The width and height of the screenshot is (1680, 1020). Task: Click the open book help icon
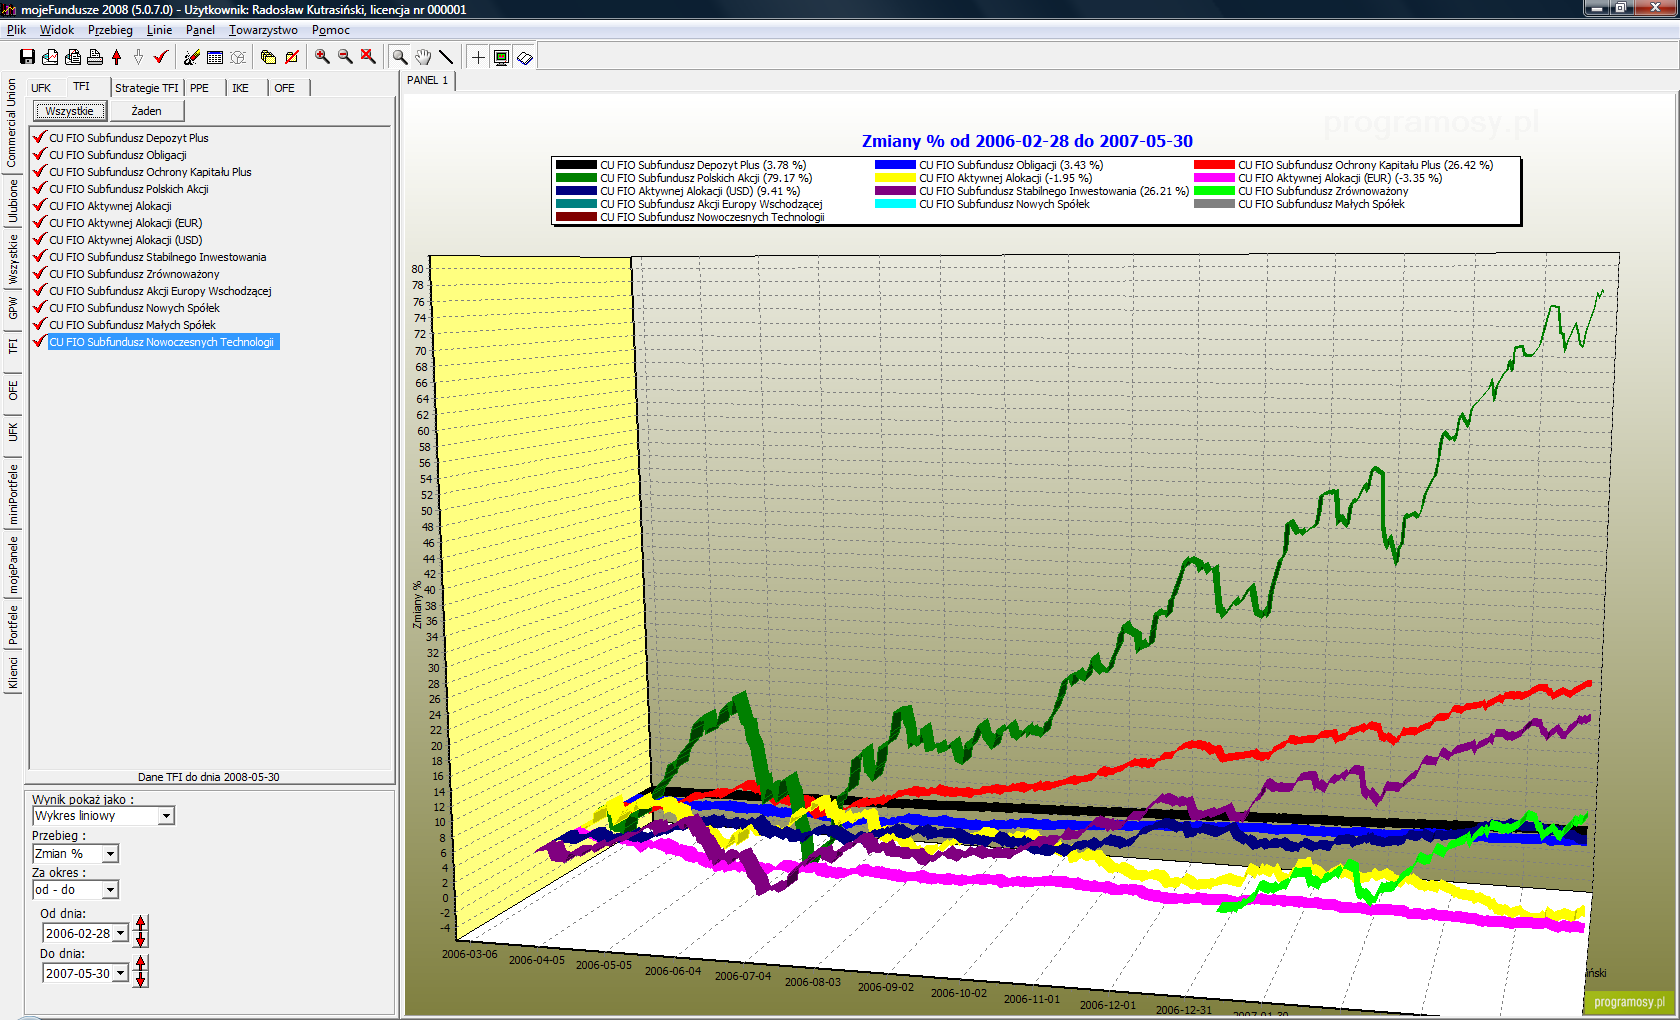525,57
